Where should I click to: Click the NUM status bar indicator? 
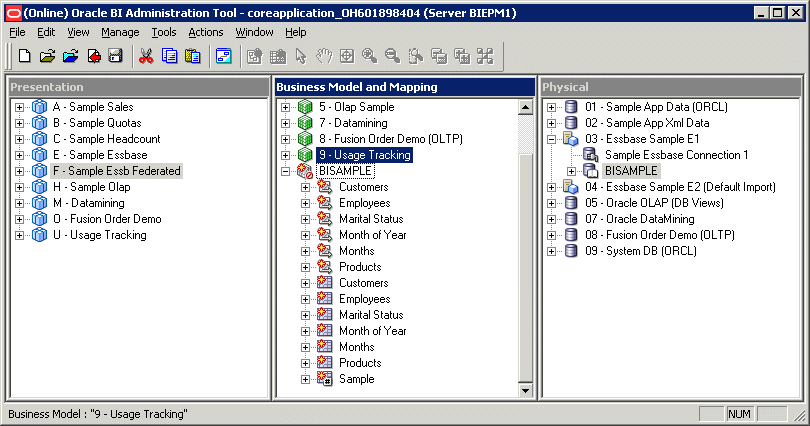pos(739,414)
